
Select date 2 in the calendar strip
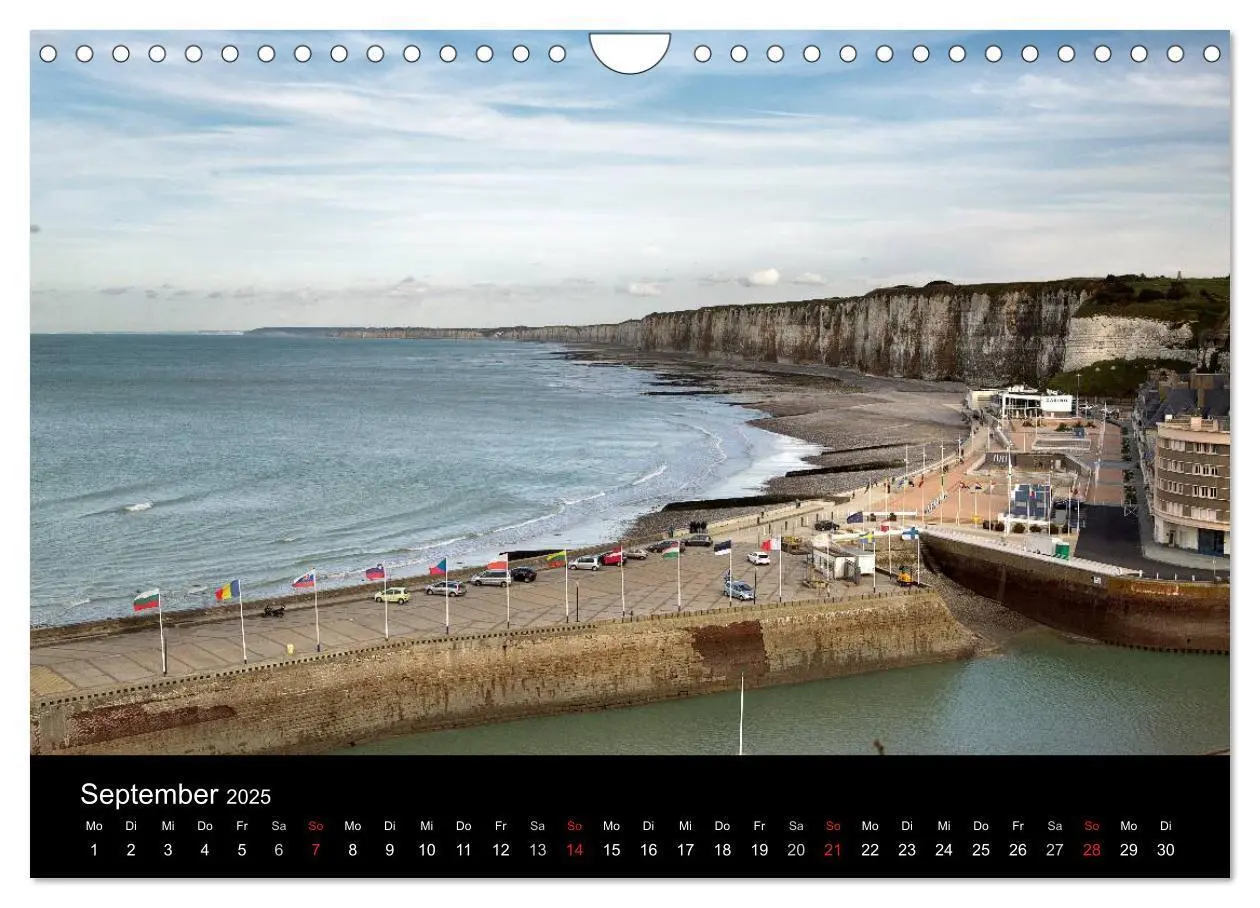131,850
